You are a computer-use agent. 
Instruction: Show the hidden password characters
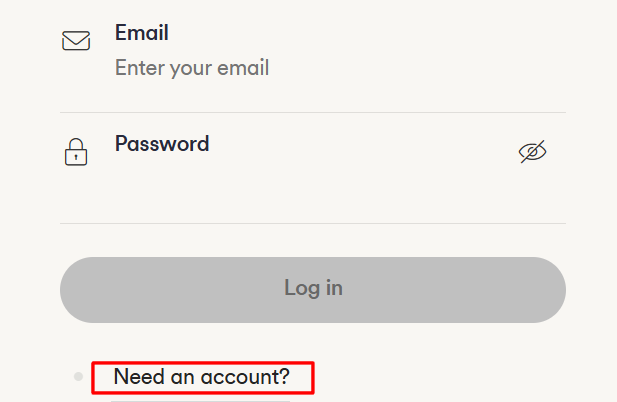[x=533, y=152]
